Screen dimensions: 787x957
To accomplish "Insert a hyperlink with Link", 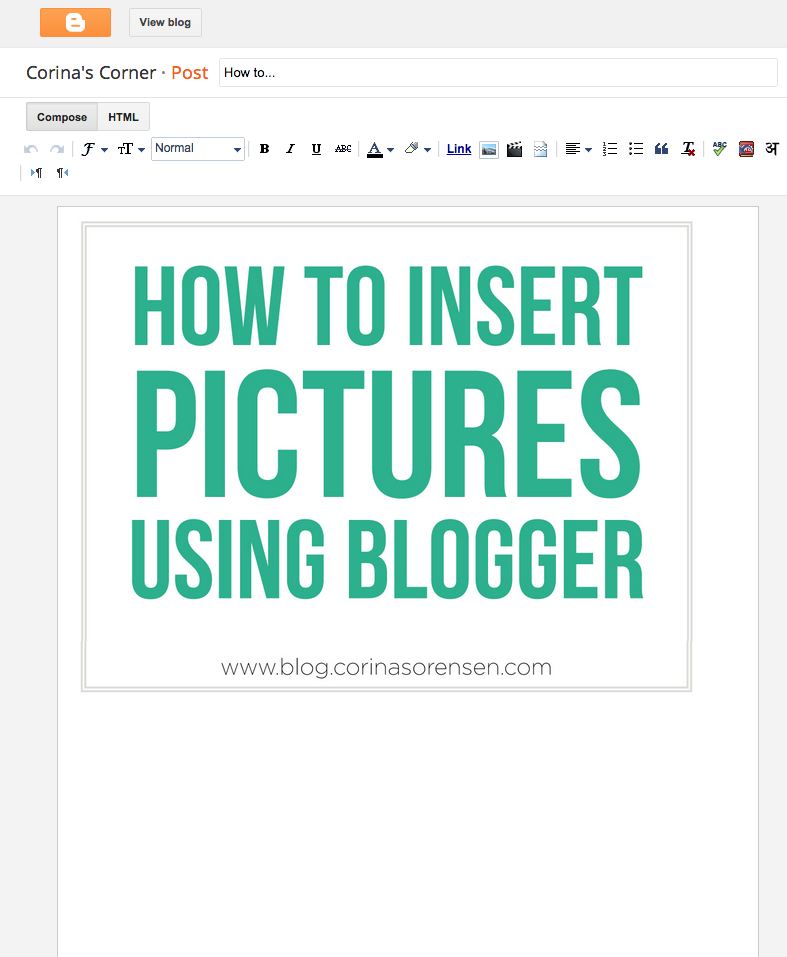I will [x=459, y=149].
